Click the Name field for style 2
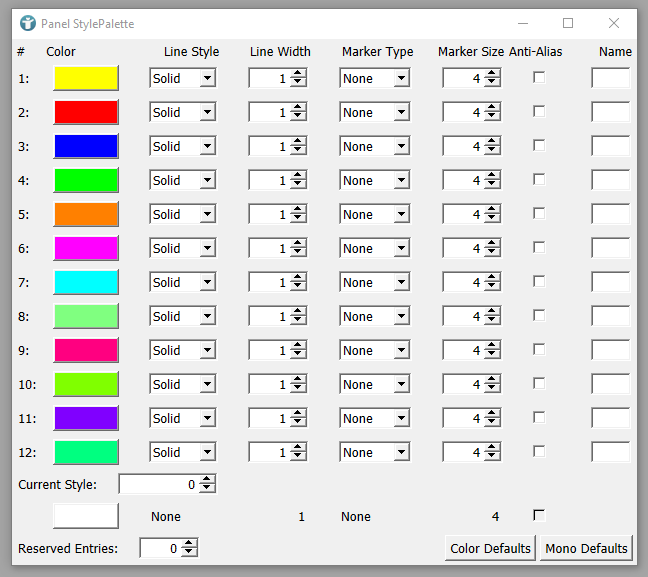The image size is (648, 577). tap(610, 112)
